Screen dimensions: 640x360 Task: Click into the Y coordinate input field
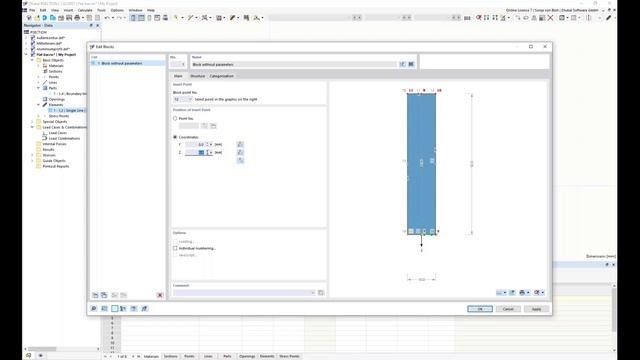tap(196, 144)
